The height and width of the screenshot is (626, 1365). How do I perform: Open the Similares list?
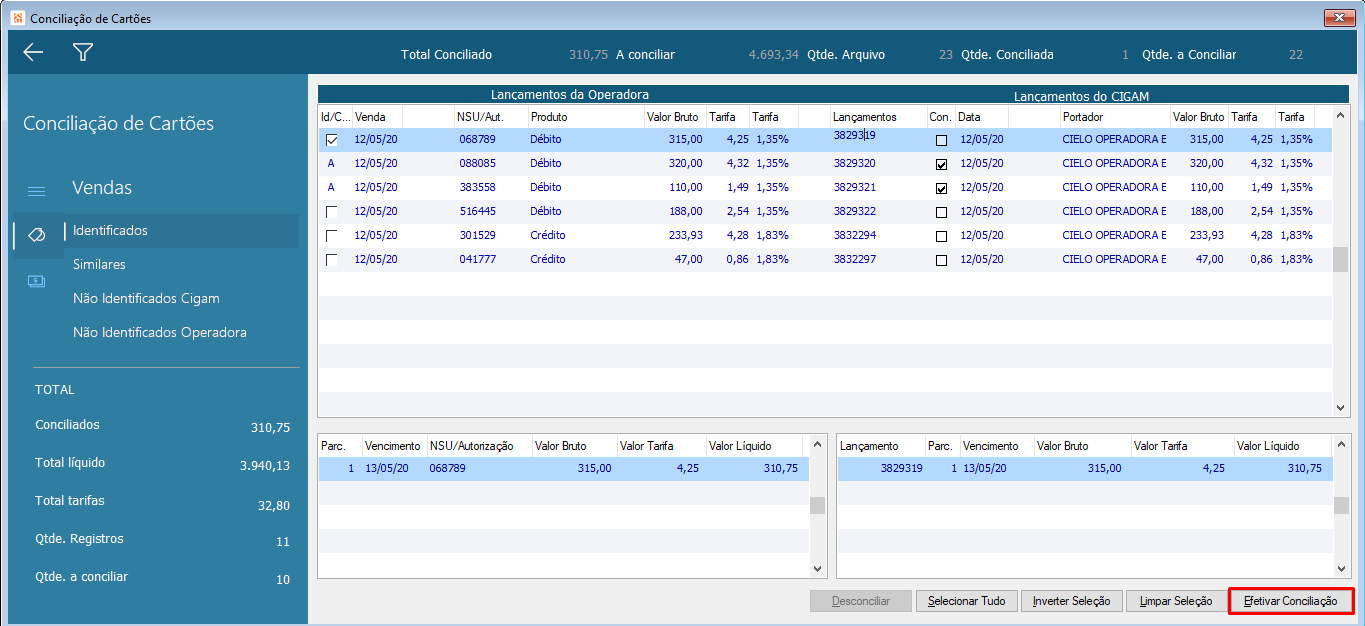99,265
